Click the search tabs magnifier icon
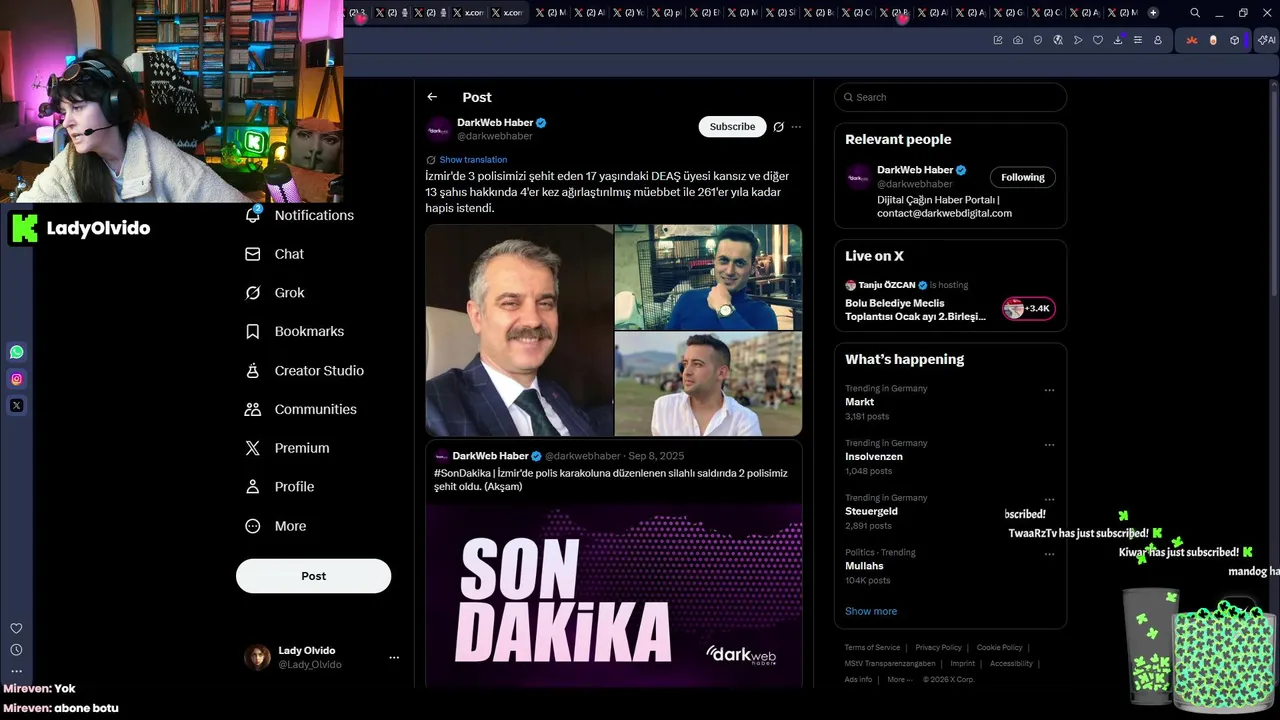Screen dimensions: 1280x720 coord(1195,13)
